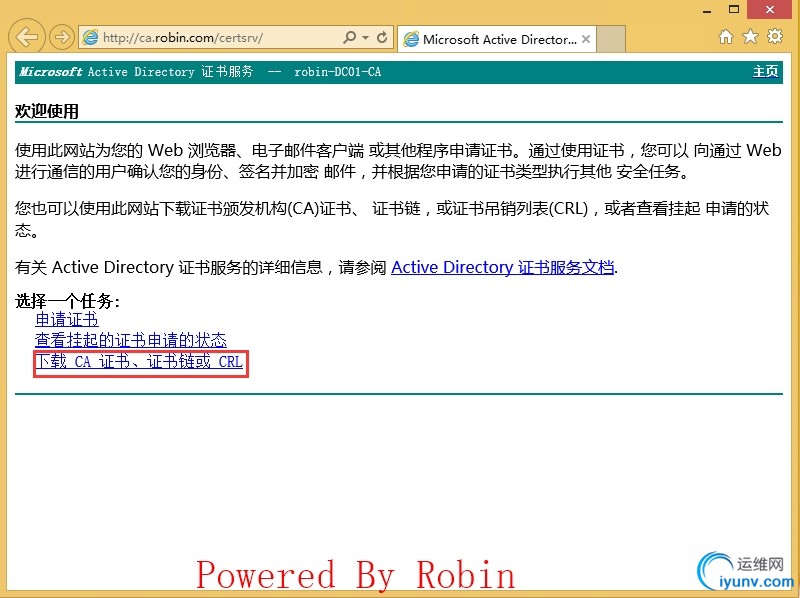Click the 选择一个任务 label
Image resolution: width=800 pixels, height=598 pixels.
click(x=67, y=301)
